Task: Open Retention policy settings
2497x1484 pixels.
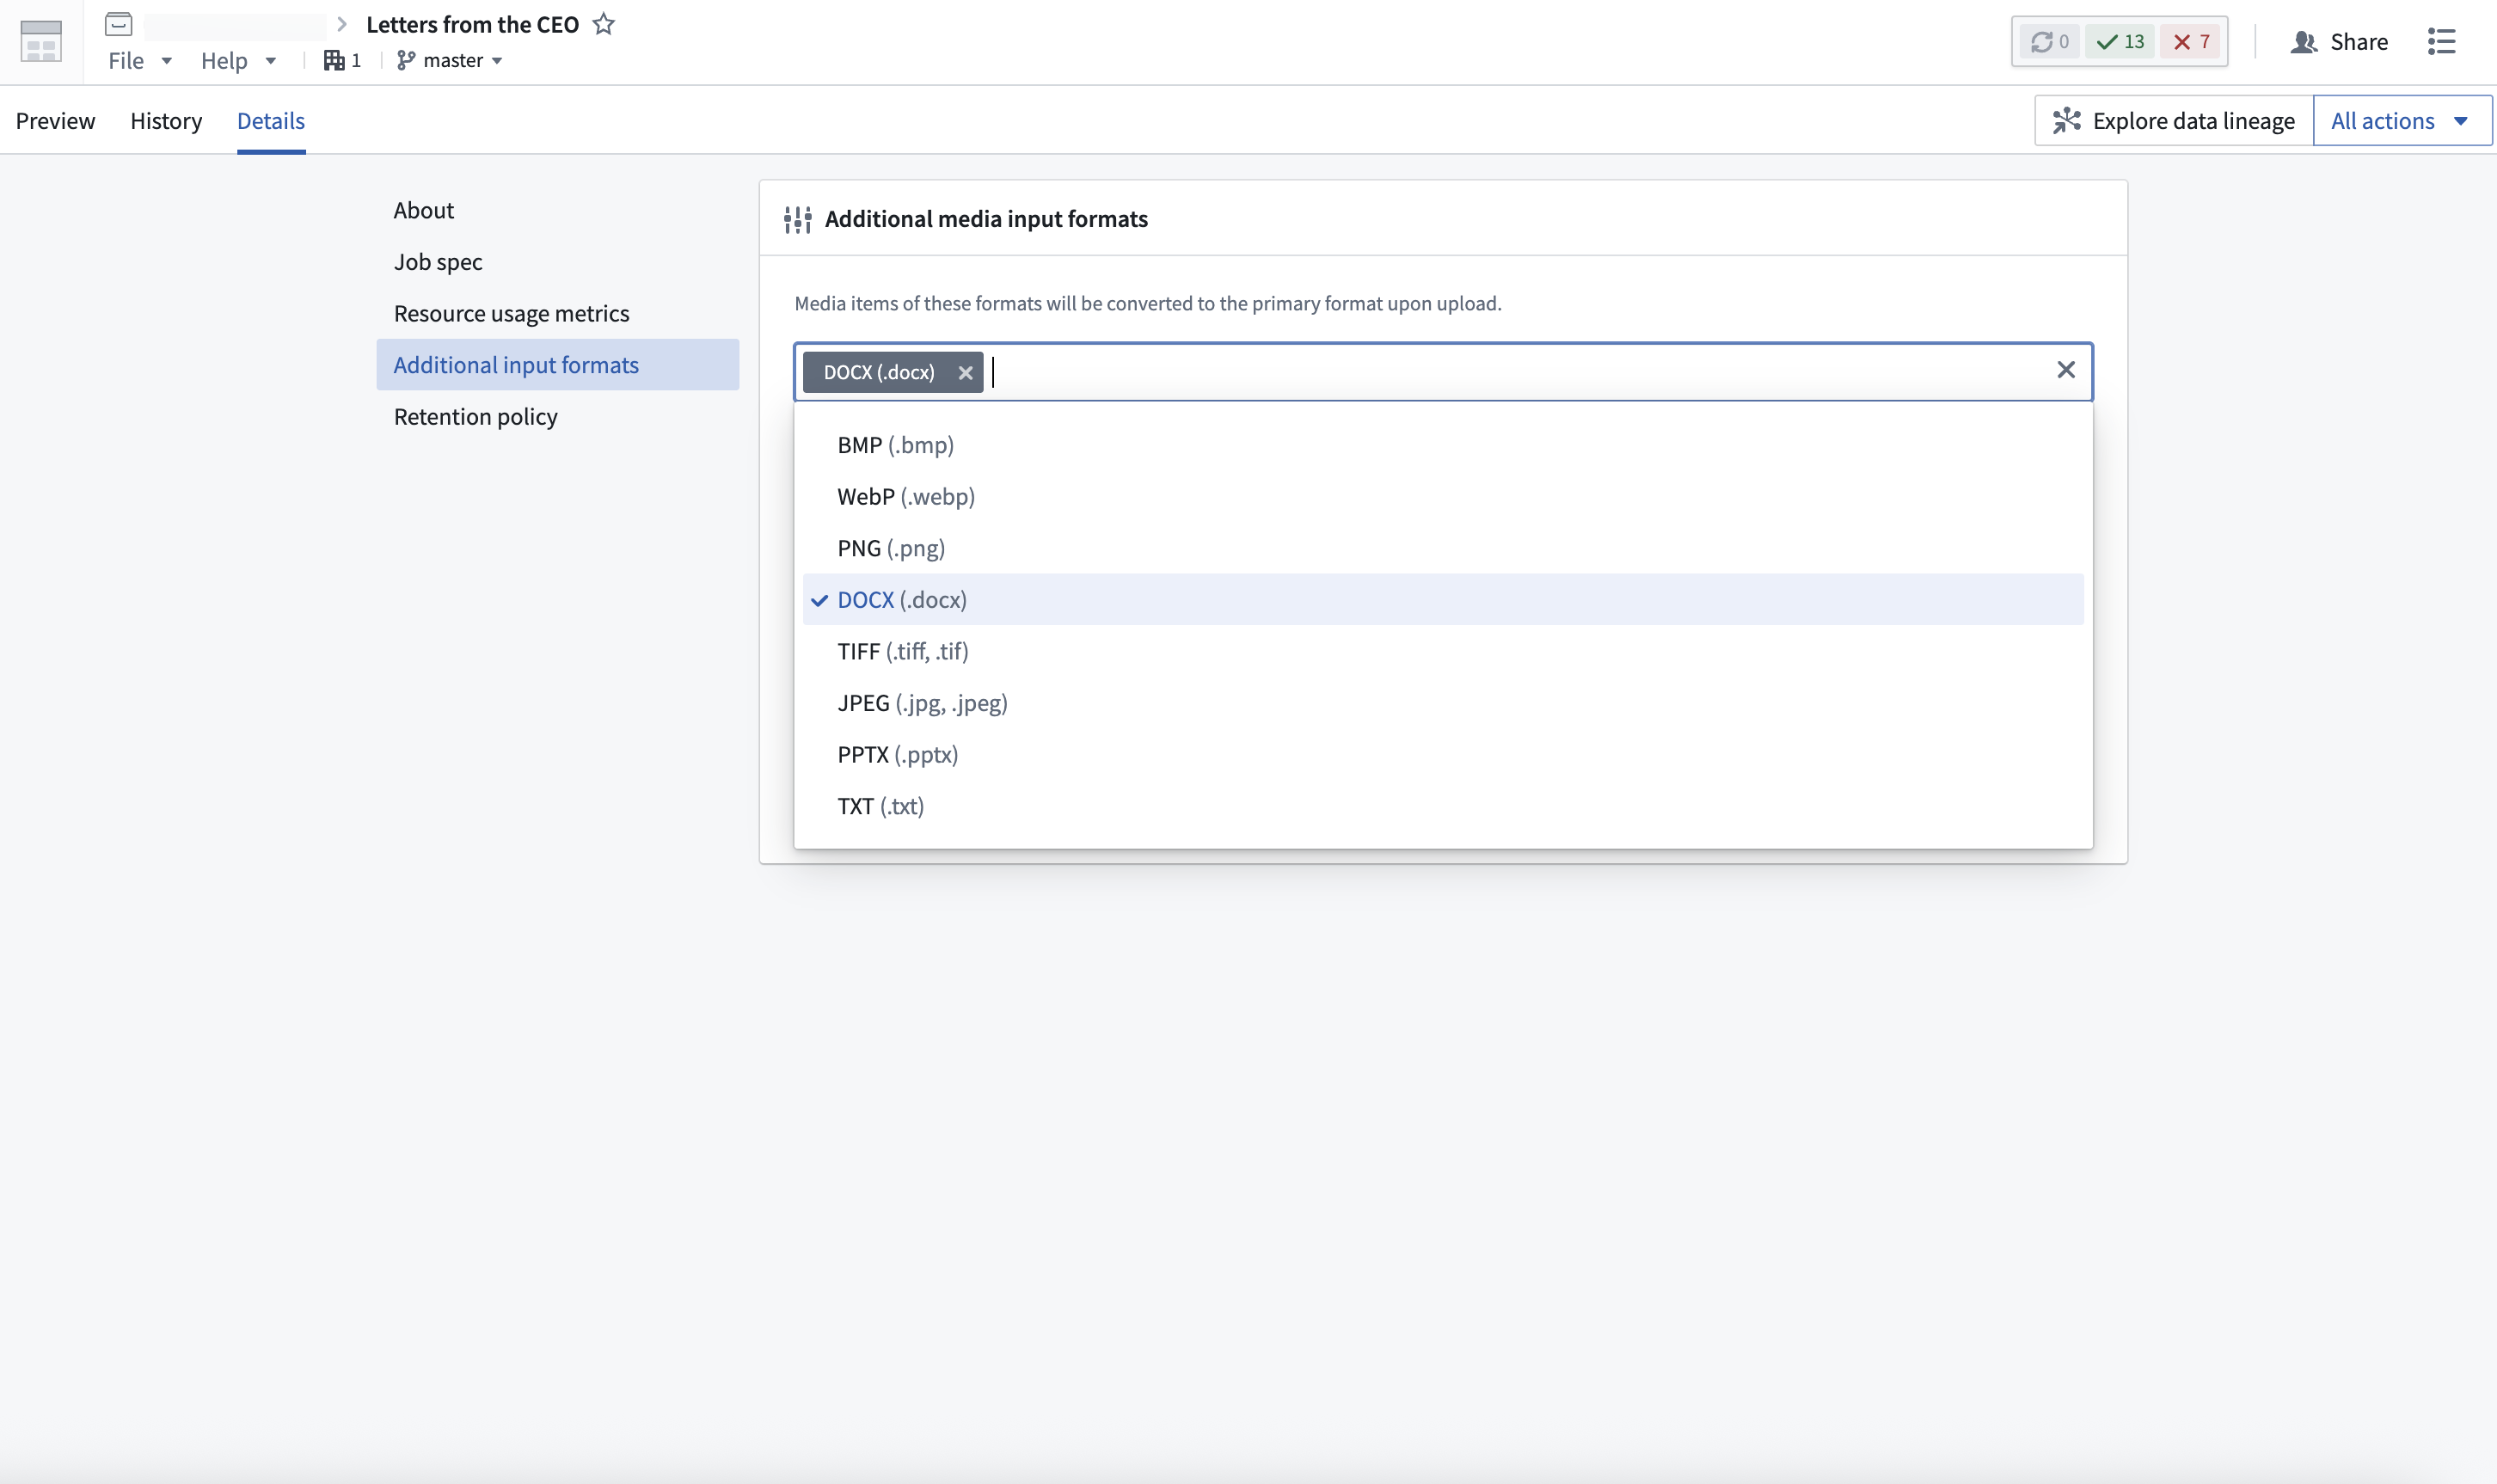Action: pos(475,416)
